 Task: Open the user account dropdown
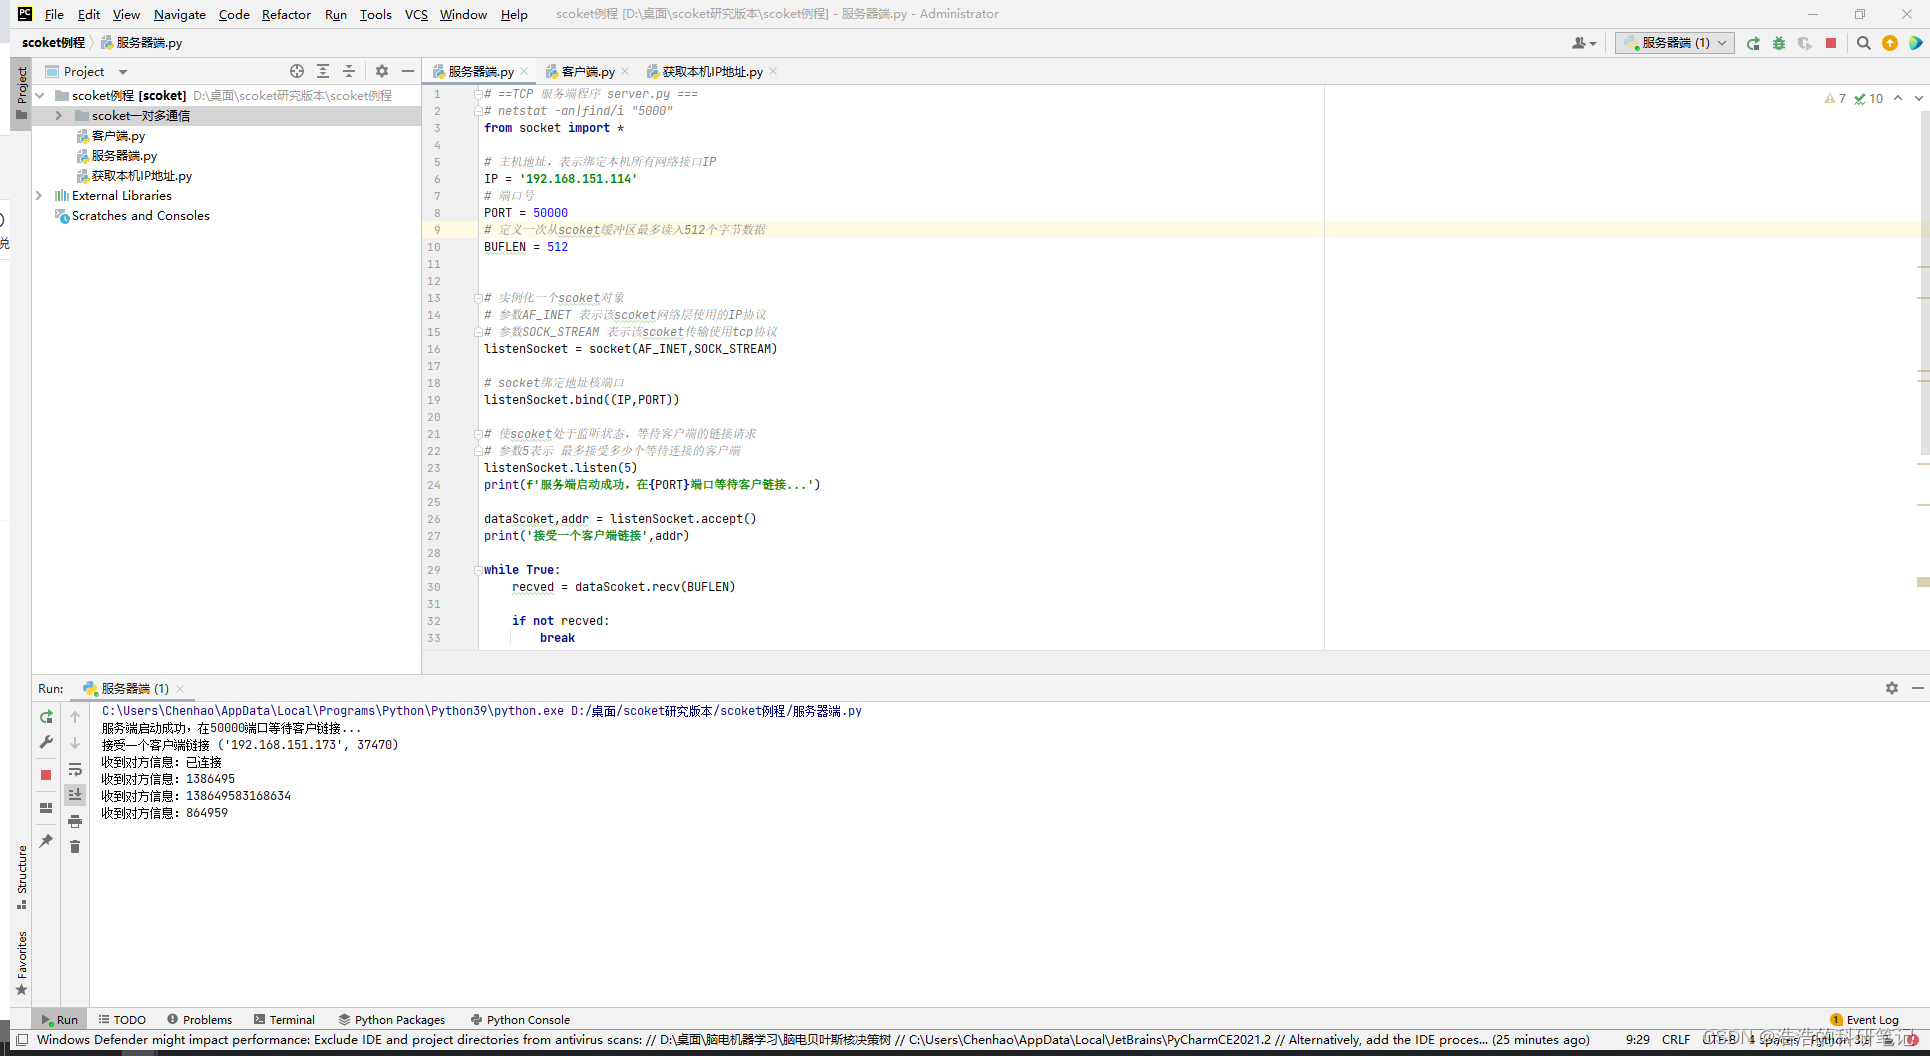pyautogui.click(x=1584, y=43)
